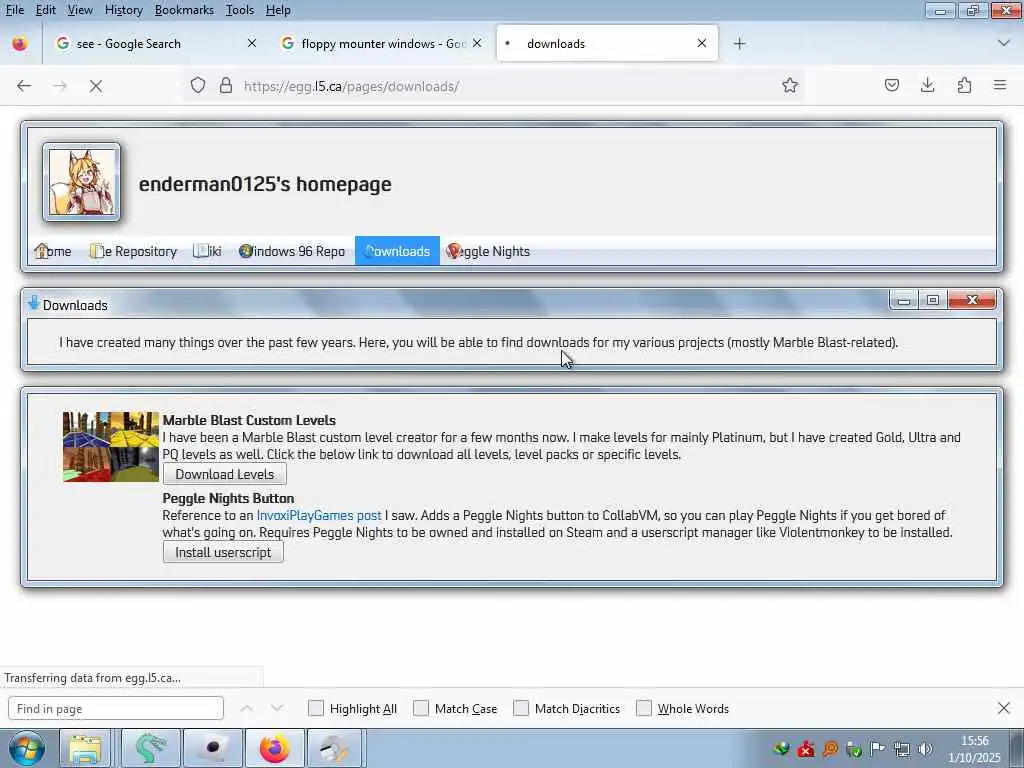Viewport: 1024px width, 768px height.
Task: Open the Firefox hamburger application menu
Action: pos(1000,85)
